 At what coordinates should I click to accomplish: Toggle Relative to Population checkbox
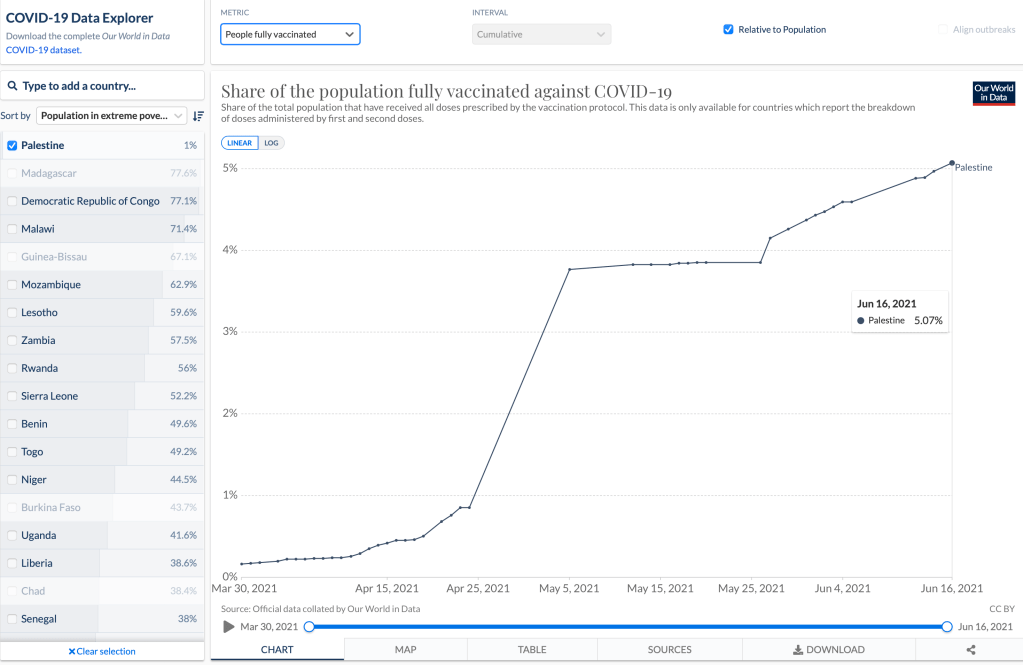click(728, 30)
